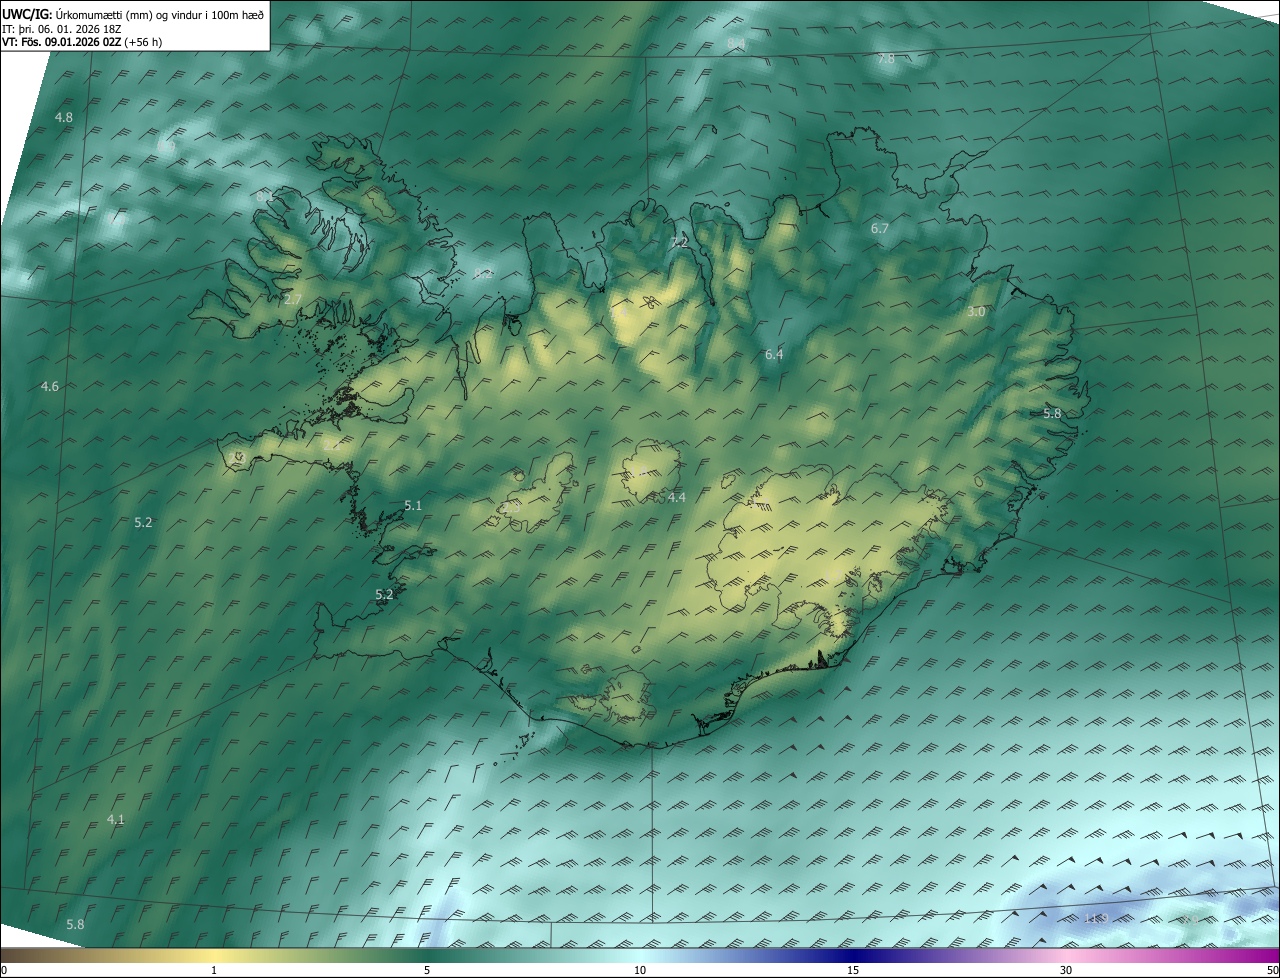Click the 10 mm tick on the color scale
1280x978 pixels.
point(640,970)
